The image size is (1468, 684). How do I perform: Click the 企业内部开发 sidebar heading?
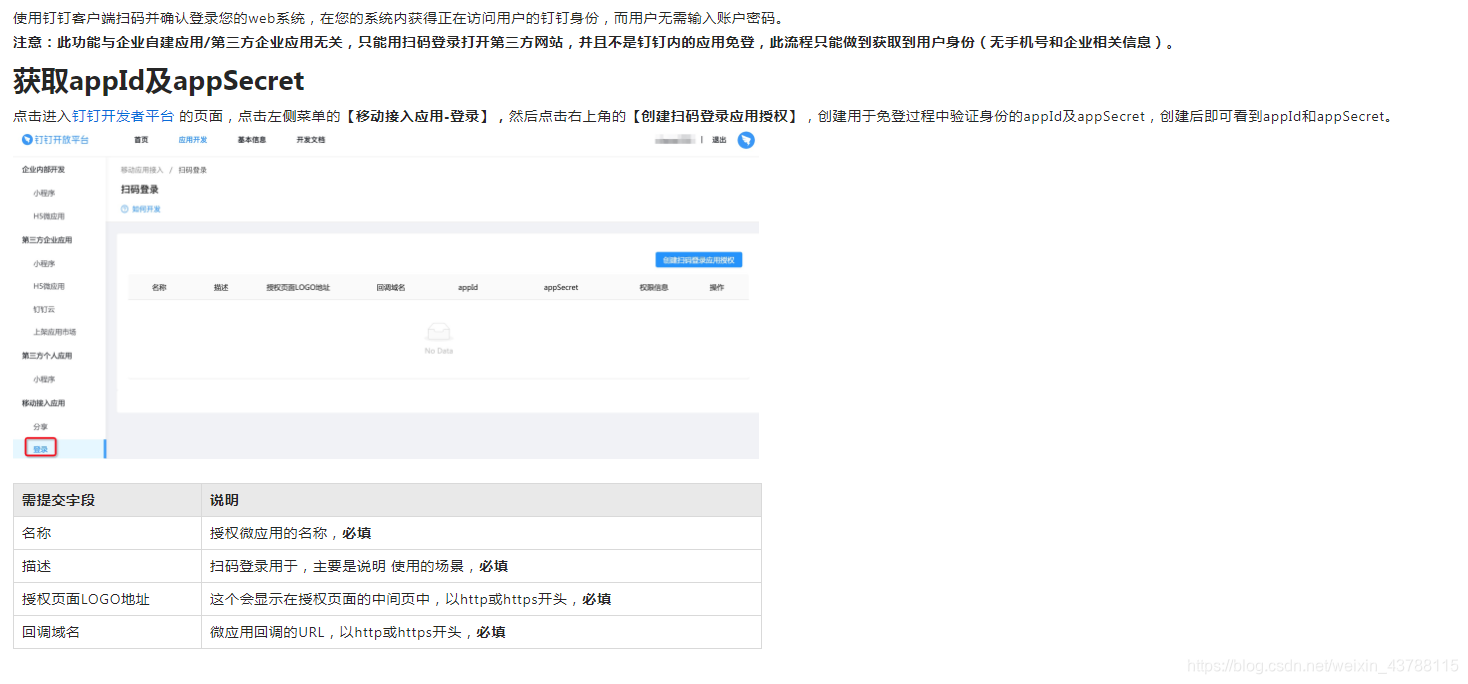[x=43, y=170]
